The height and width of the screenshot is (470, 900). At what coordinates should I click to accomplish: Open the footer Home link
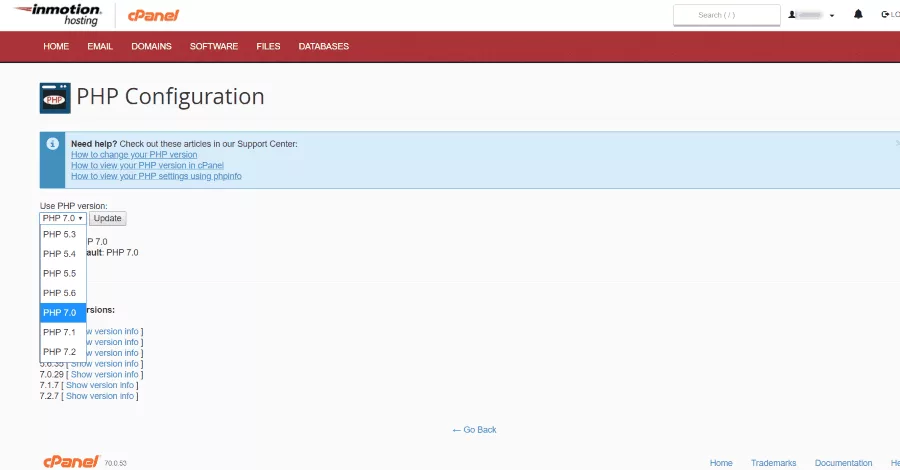coord(721,463)
